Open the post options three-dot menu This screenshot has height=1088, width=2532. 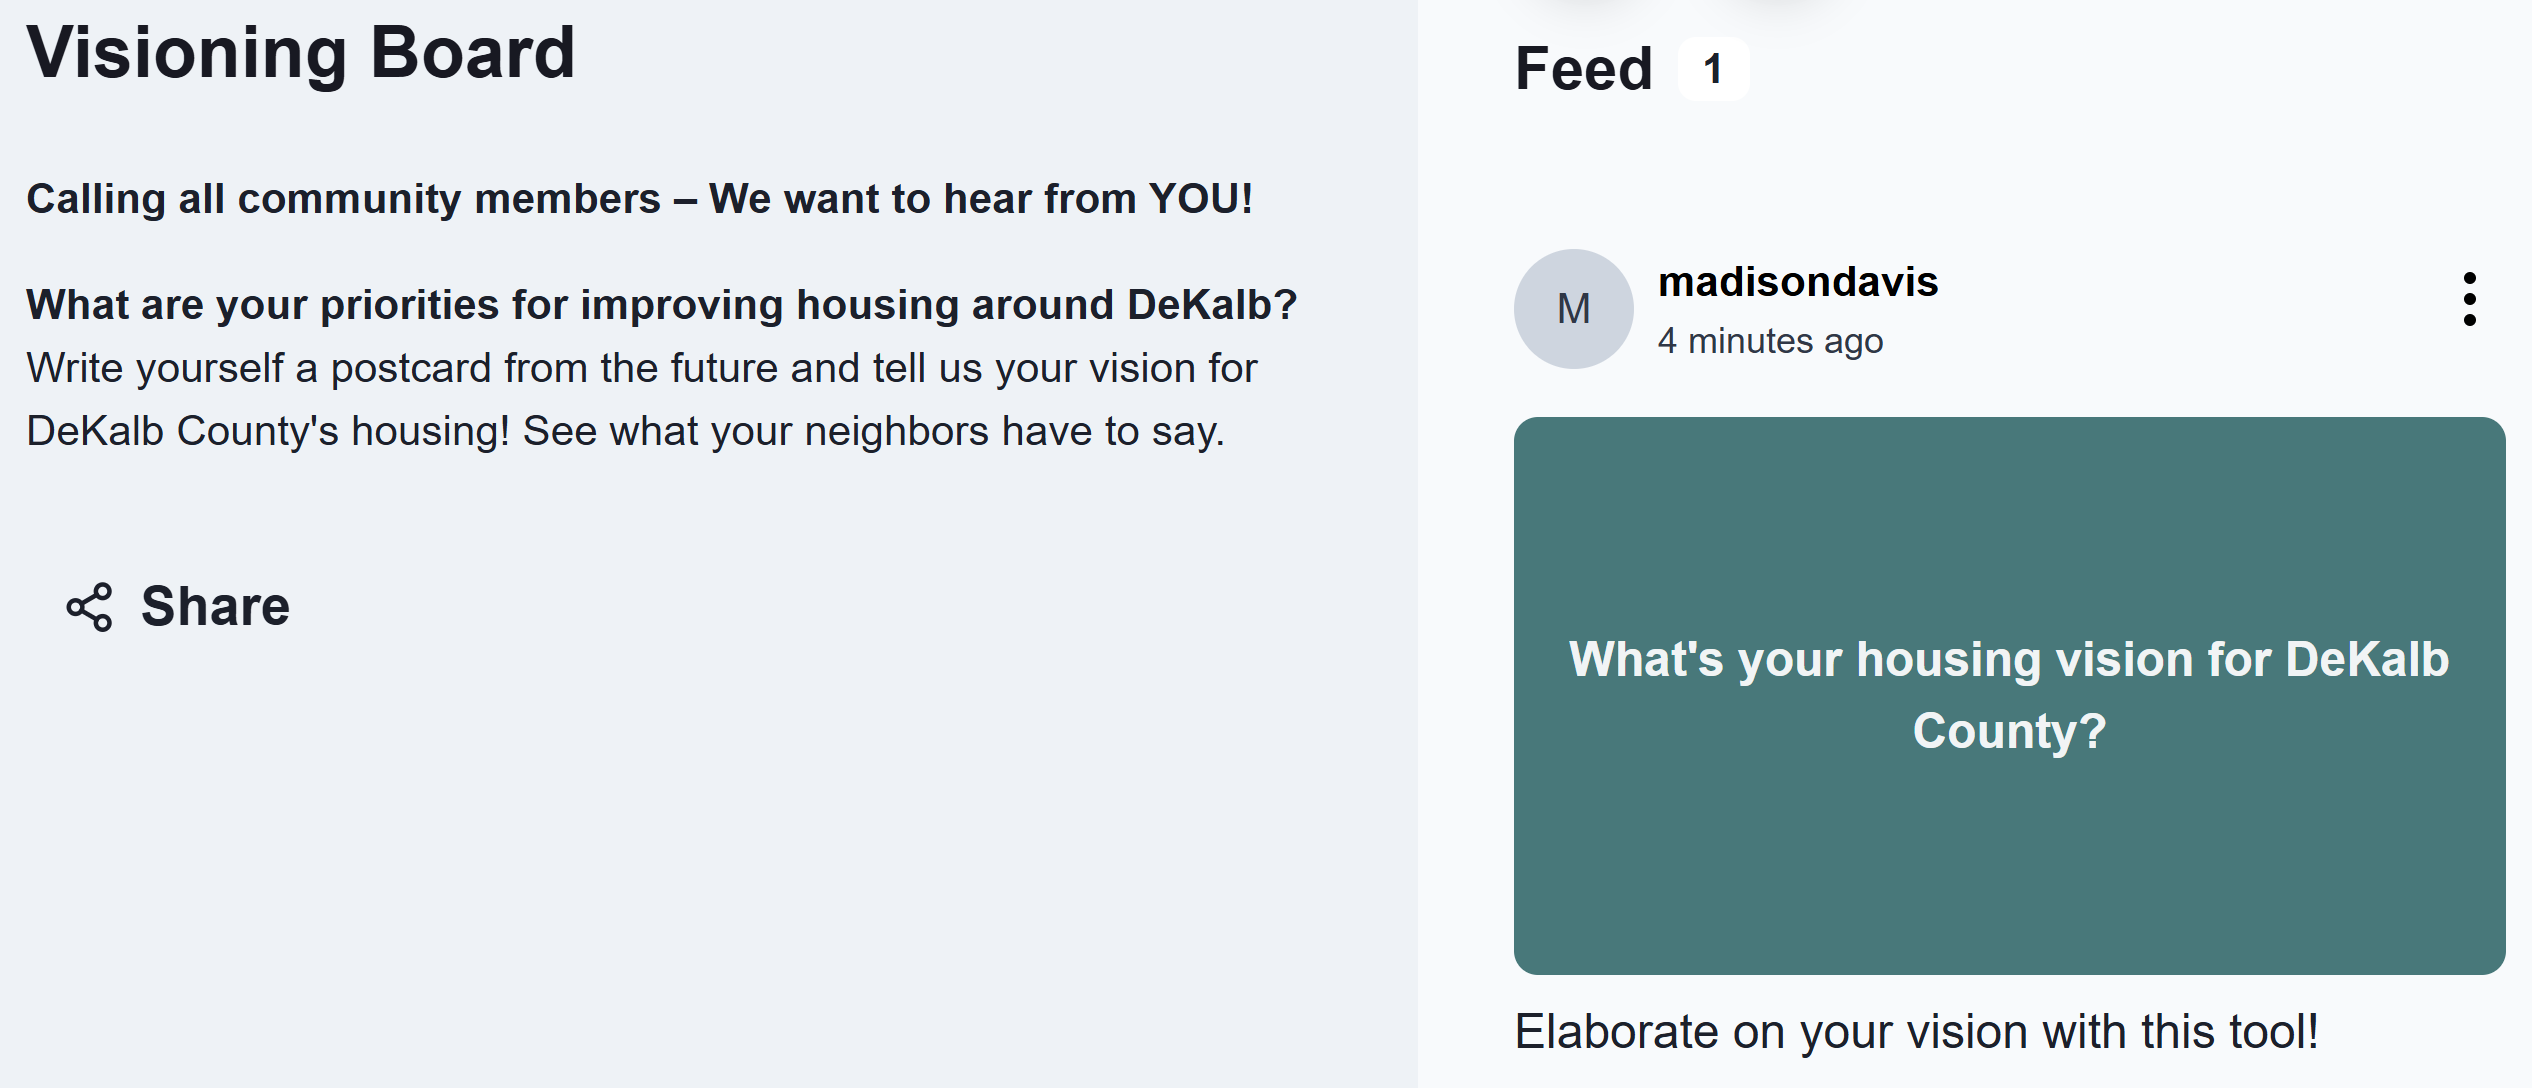point(2469,299)
